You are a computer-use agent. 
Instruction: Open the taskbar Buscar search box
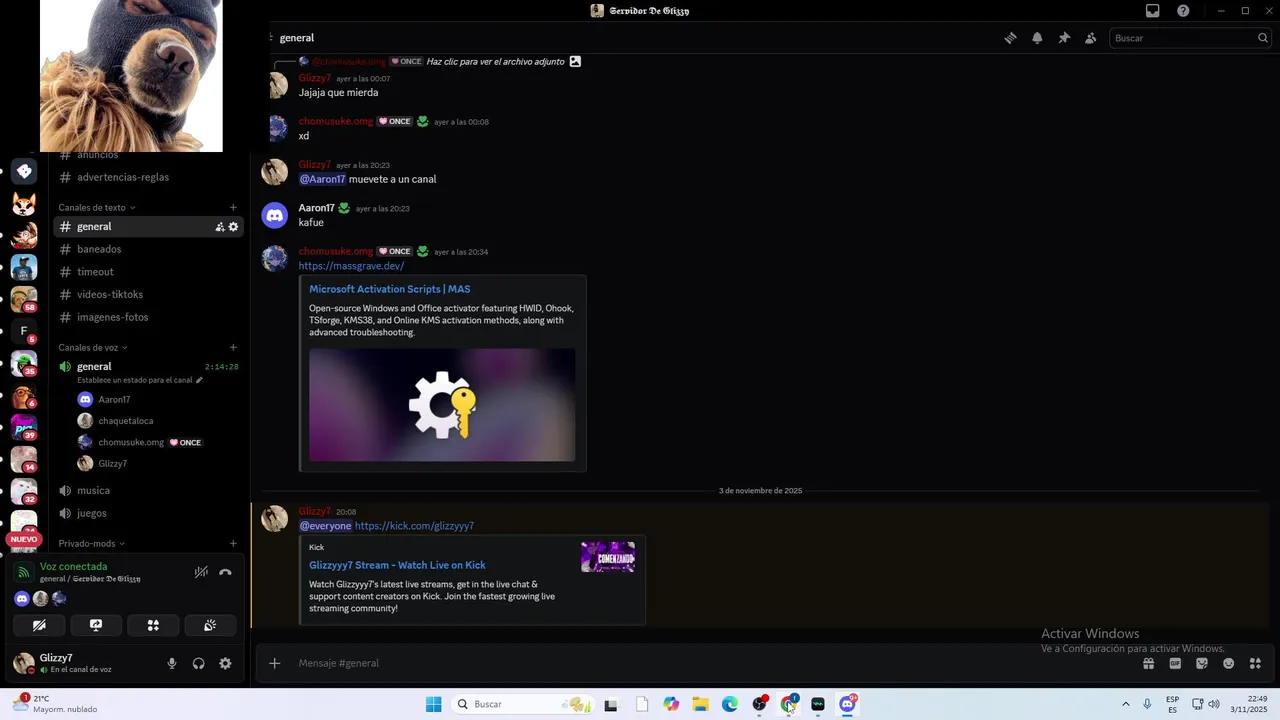[522, 704]
